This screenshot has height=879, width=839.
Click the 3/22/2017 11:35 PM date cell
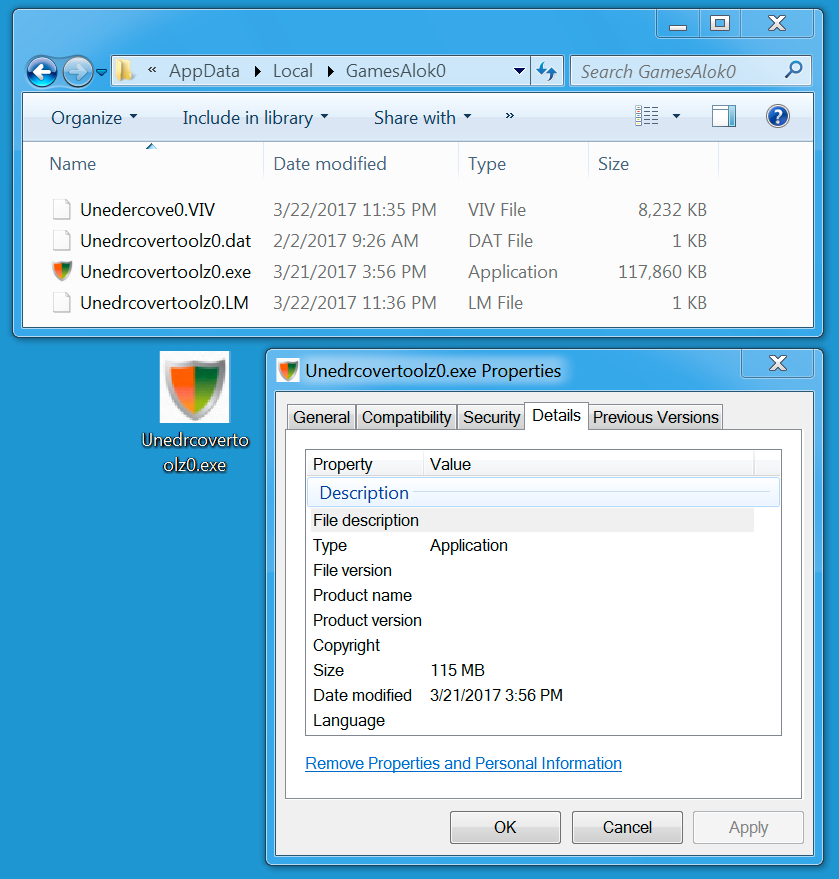(354, 210)
